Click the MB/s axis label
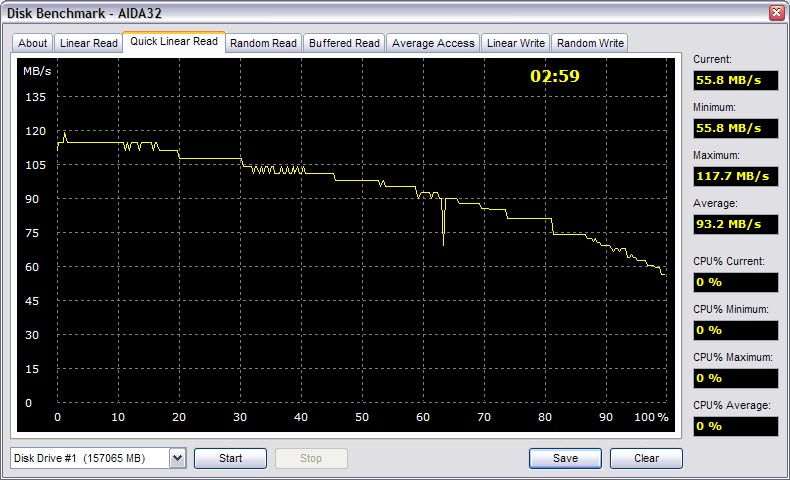 coord(37,72)
